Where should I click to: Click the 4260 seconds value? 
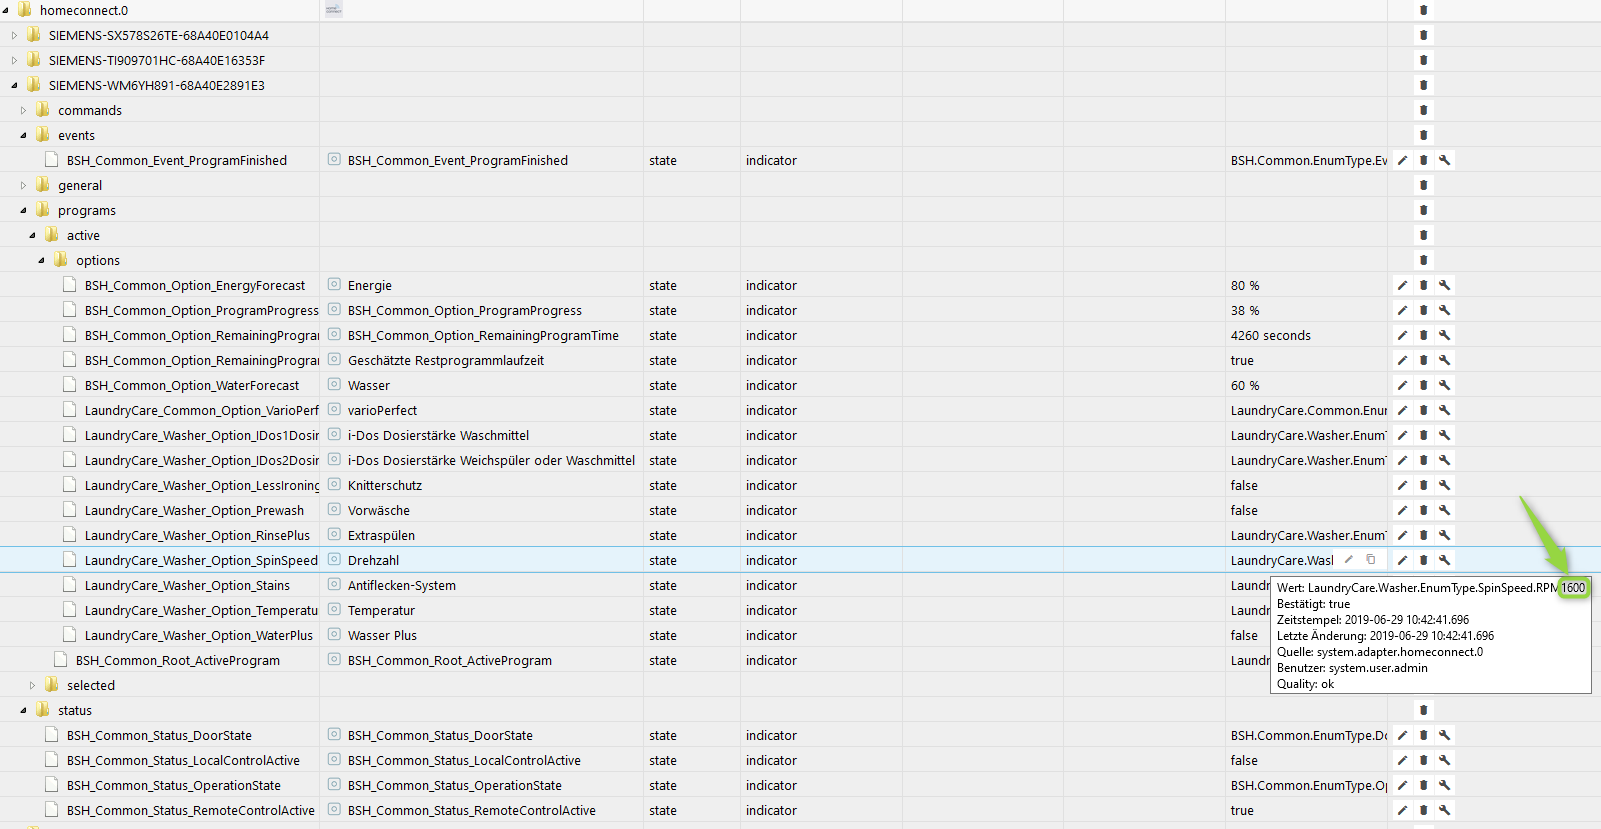(x=1271, y=335)
